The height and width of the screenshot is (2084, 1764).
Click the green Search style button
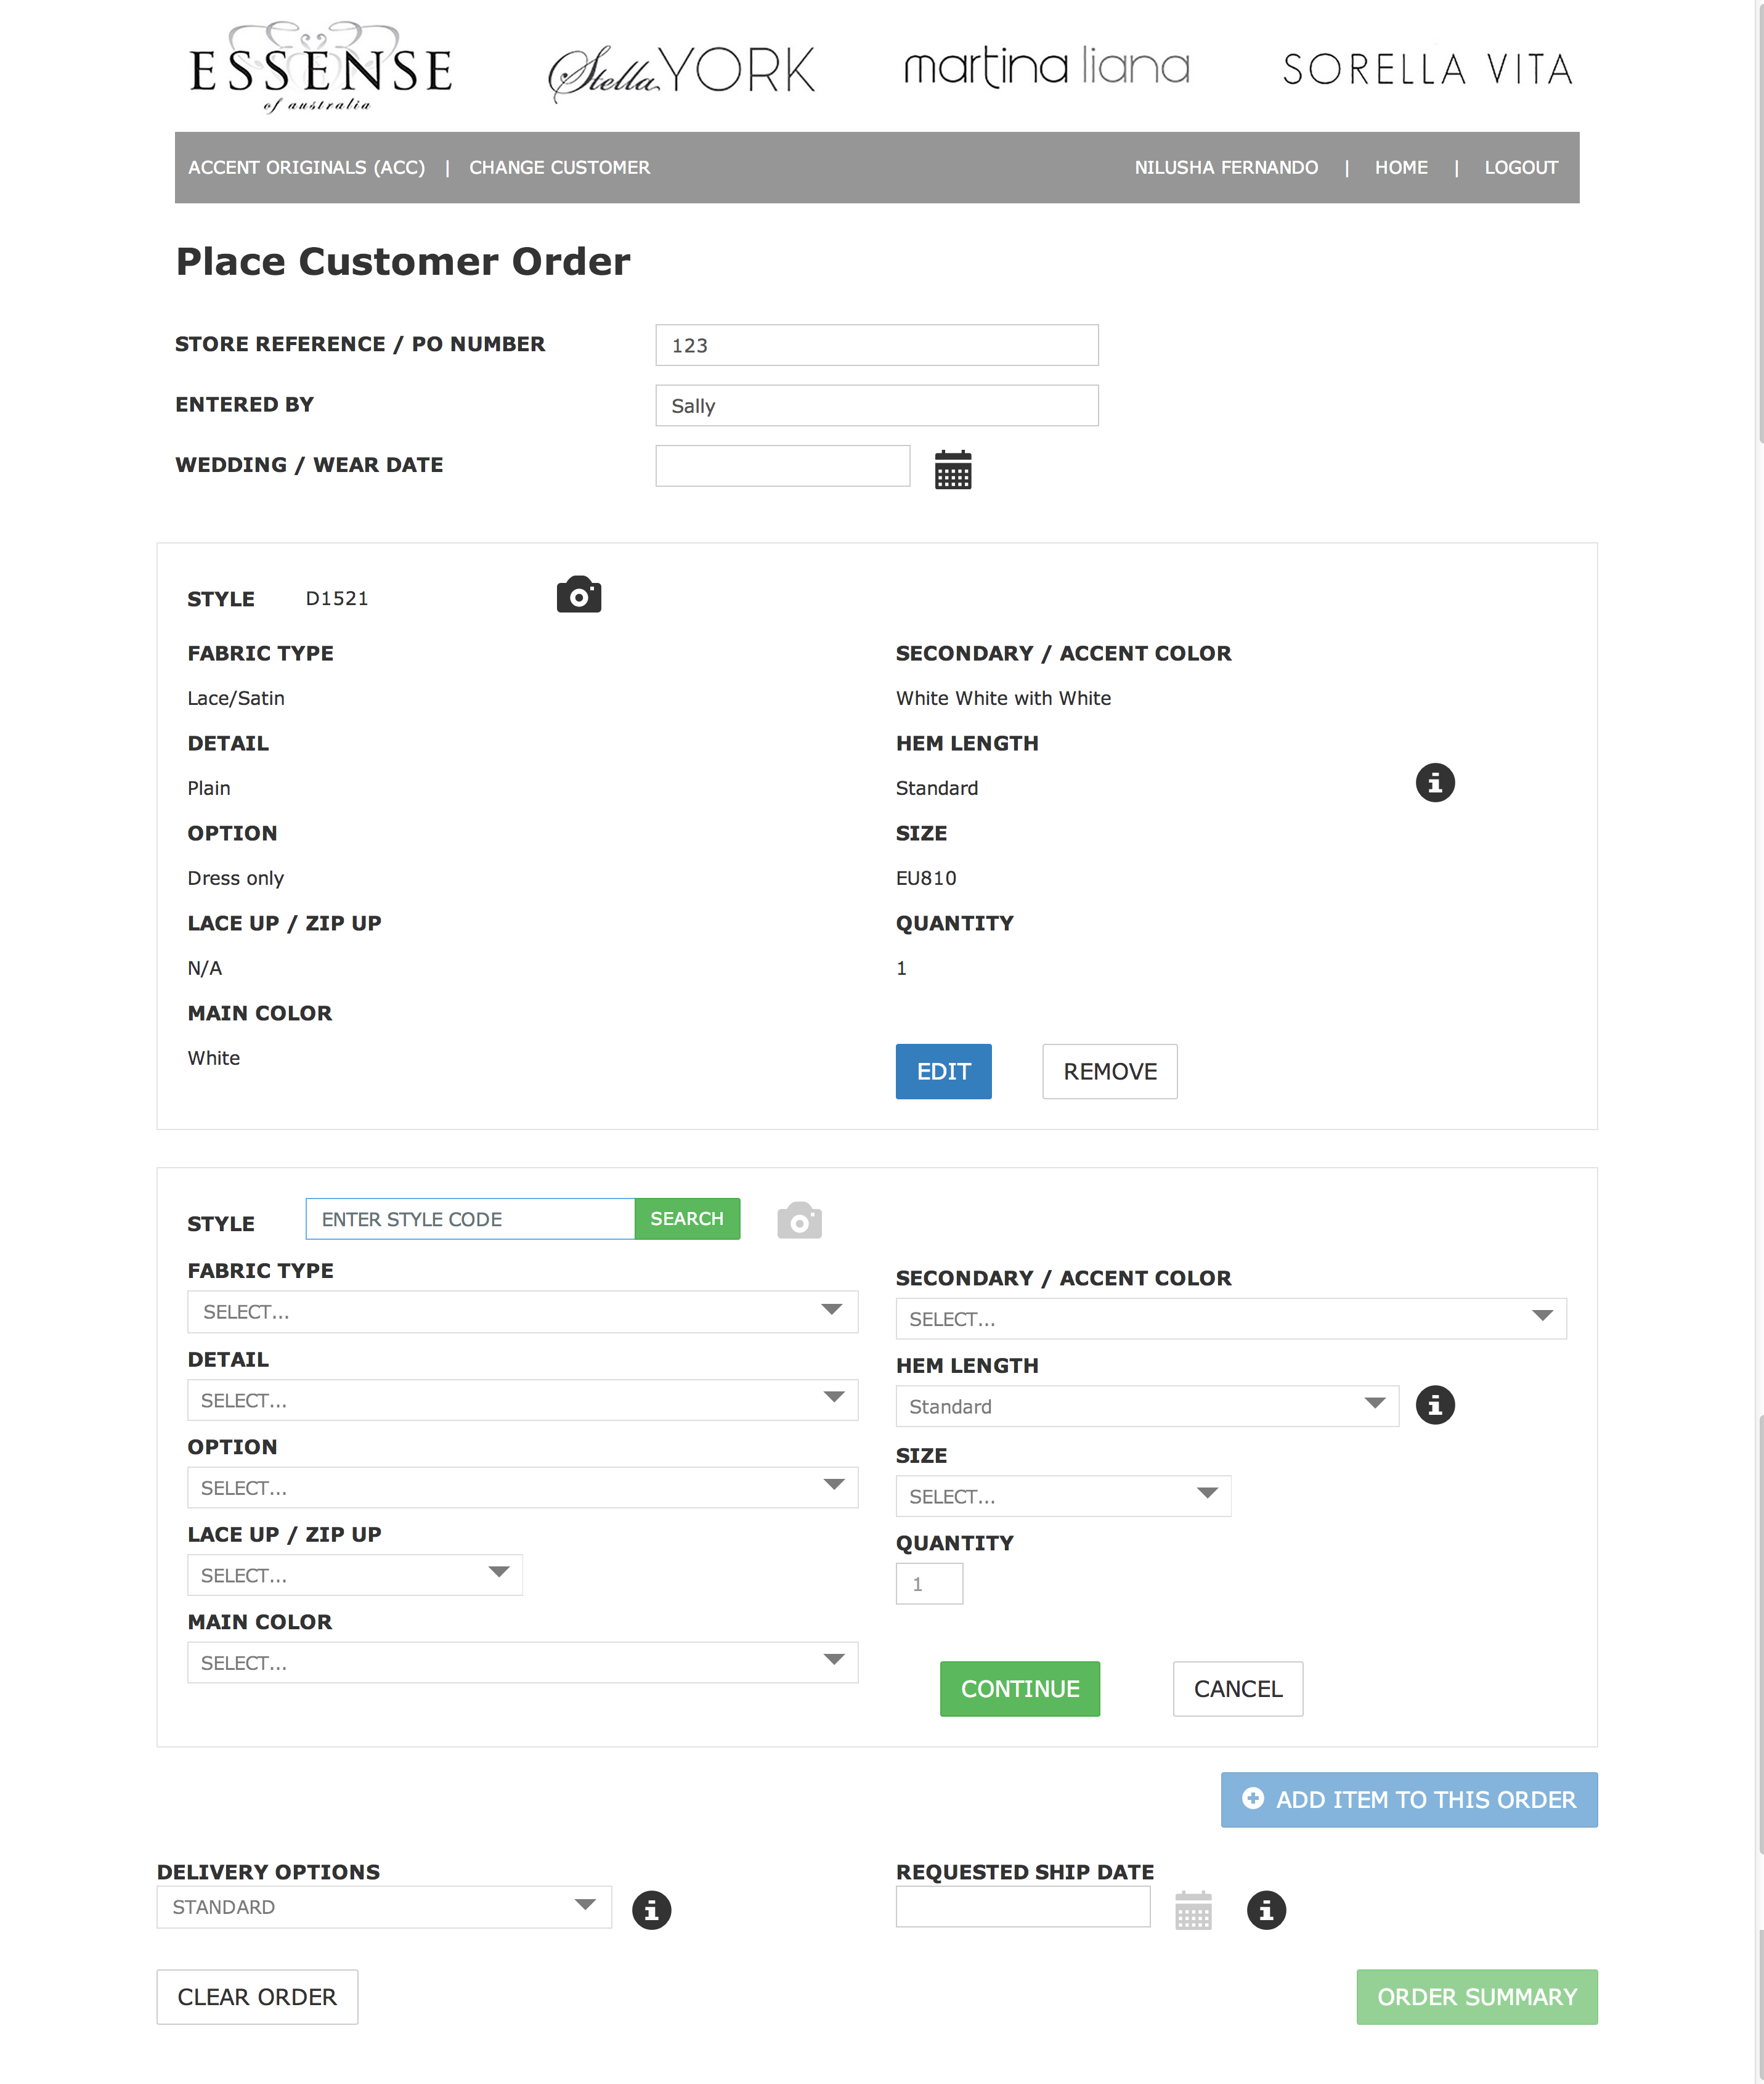tap(686, 1218)
